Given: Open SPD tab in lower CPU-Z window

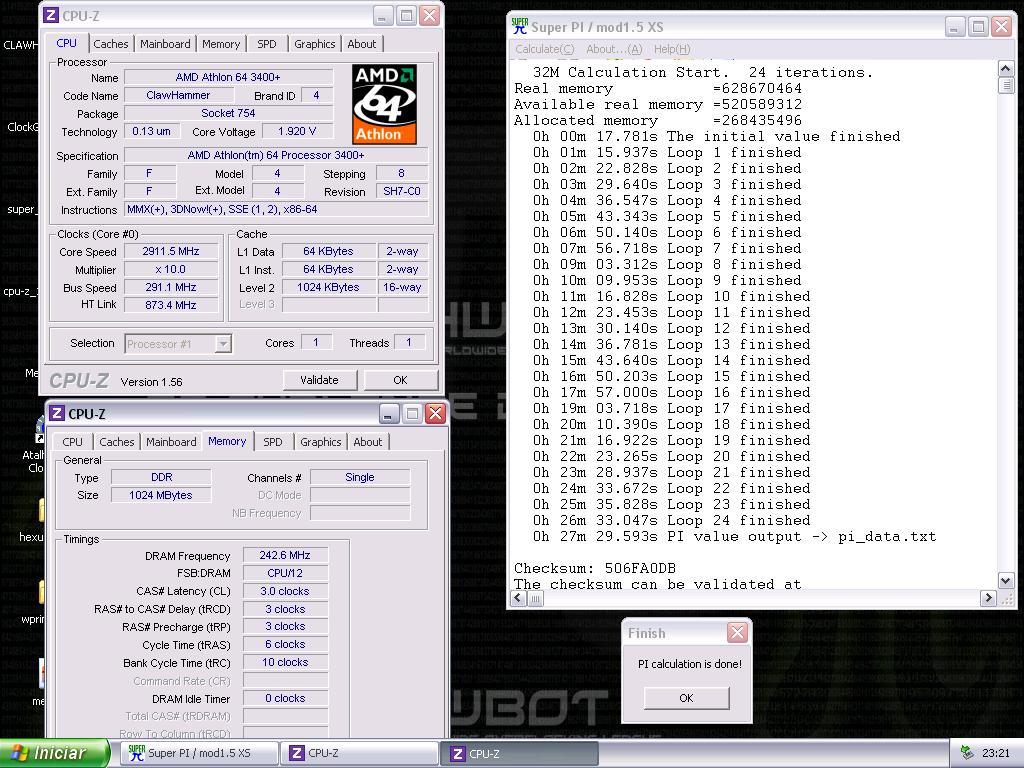Looking at the screenshot, I should pyautogui.click(x=273, y=442).
